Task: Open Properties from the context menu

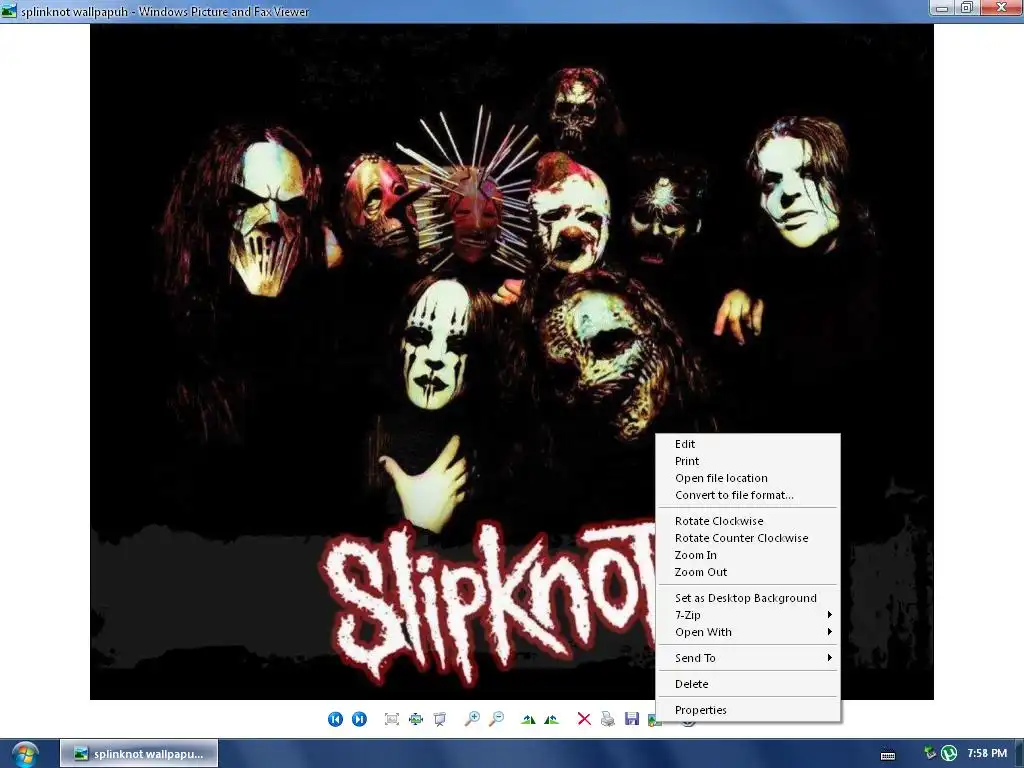Action: click(x=748, y=711)
